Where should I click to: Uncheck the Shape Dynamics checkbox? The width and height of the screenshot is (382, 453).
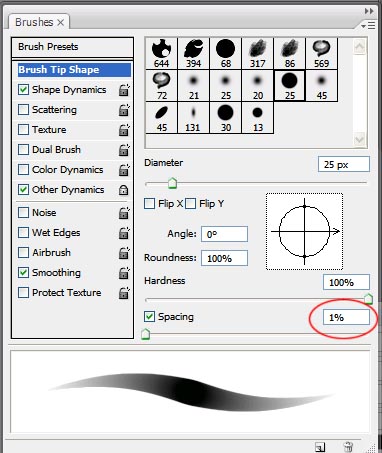pos(23,90)
